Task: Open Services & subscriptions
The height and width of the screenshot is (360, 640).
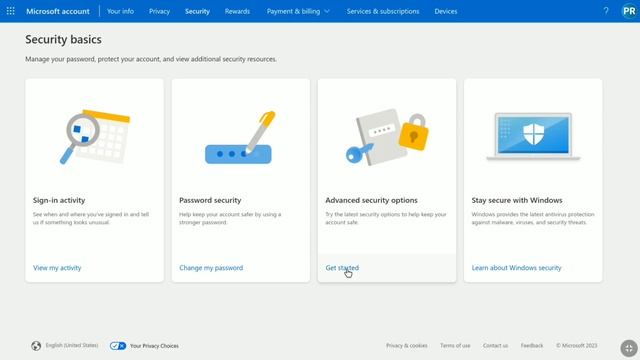Action: pyautogui.click(x=383, y=11)
